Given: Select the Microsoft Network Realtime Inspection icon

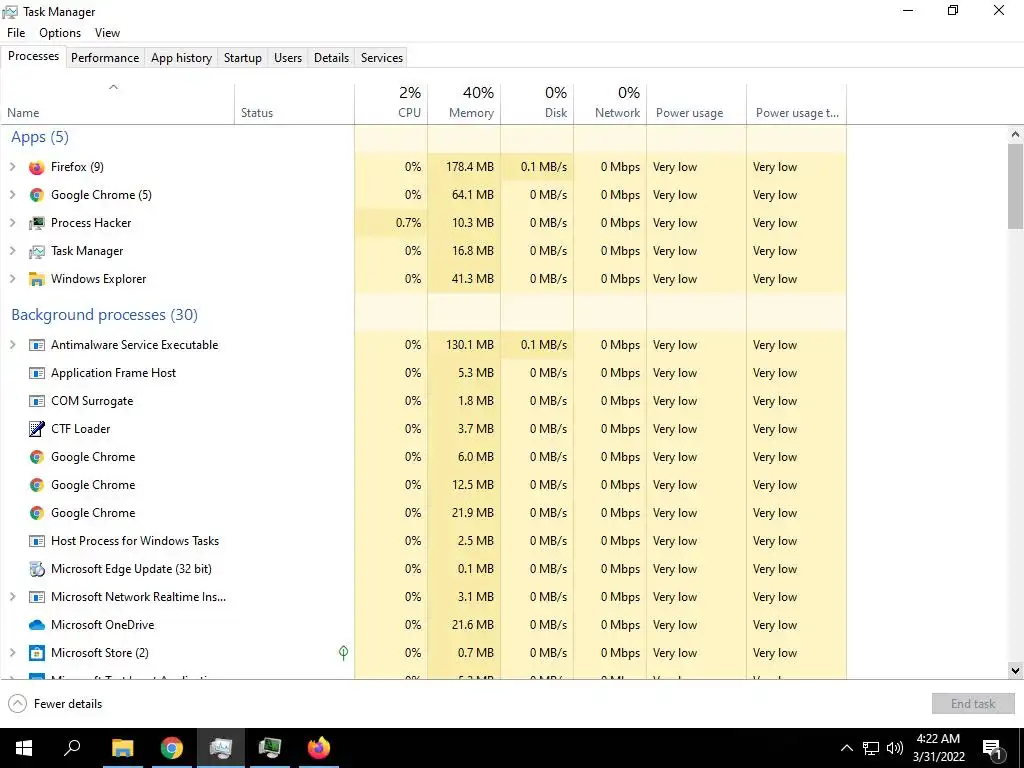Looking at the screenshot, I should pyautogui.click(x=37, y=597).
